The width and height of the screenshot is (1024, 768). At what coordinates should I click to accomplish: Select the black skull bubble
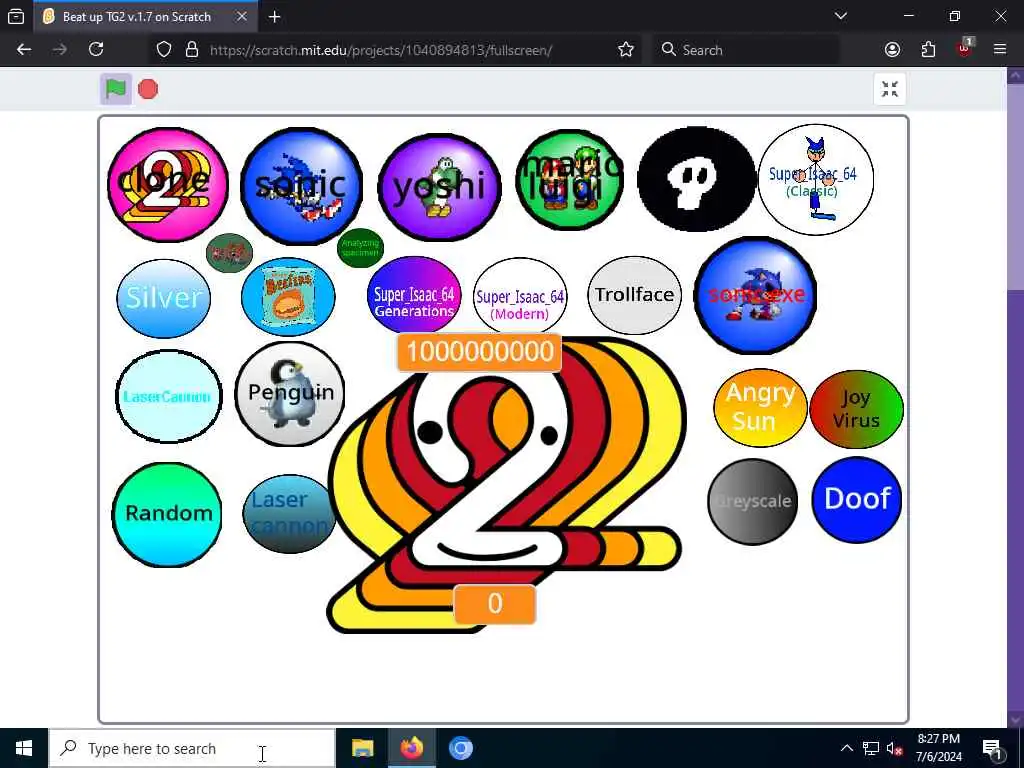coord(696,179)
